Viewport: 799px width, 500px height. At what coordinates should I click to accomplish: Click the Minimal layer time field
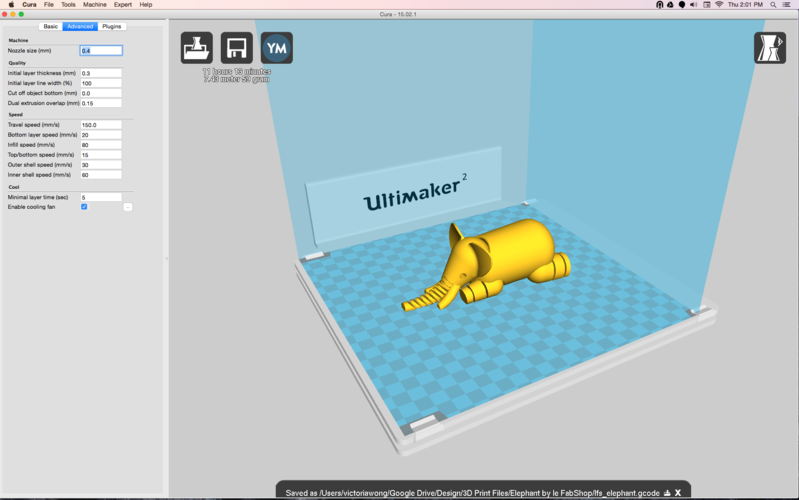point(101,197)
